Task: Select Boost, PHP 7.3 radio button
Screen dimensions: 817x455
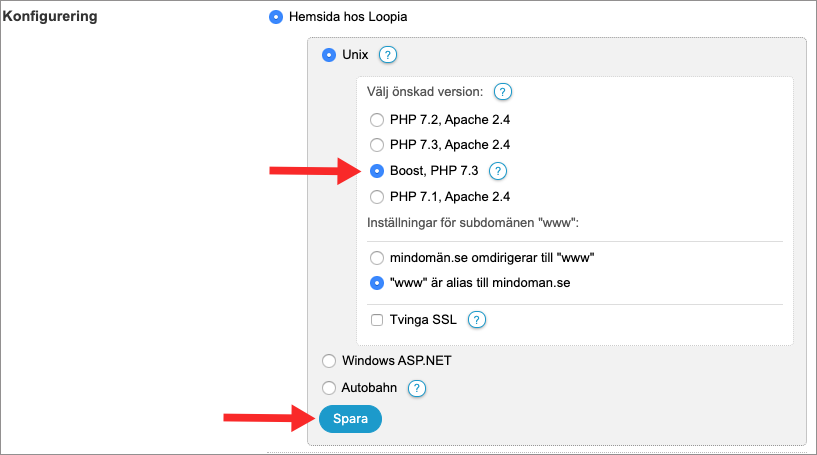Action: coord(377,171)
